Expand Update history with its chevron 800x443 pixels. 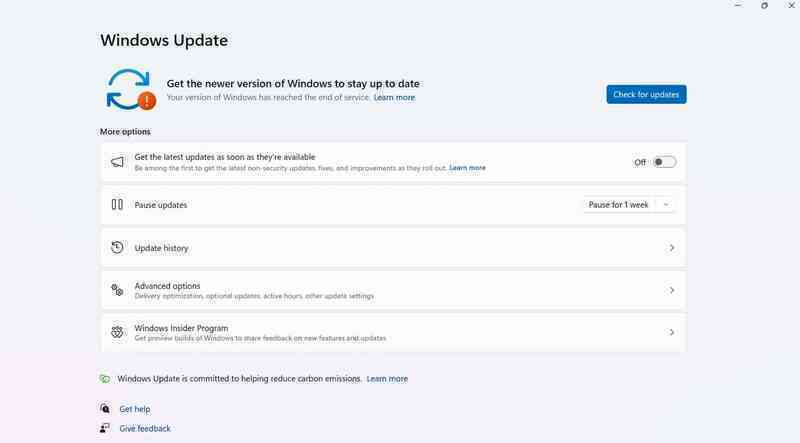pos(671,248)
